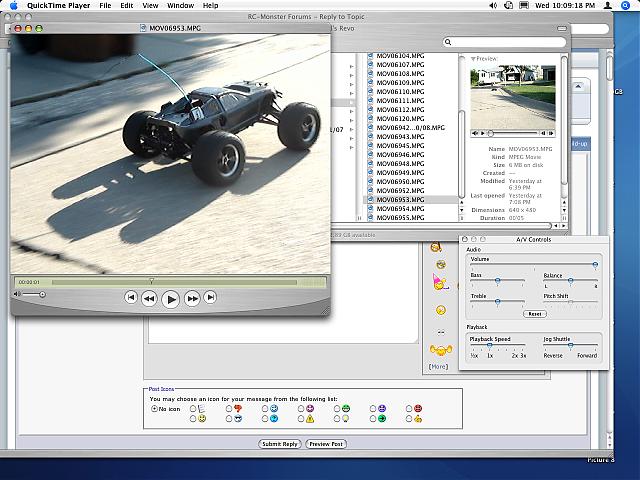The width and height of the screenshot is (640, 480).
Task: Expand more smilies via [More] link
Action: coord(438,366)
